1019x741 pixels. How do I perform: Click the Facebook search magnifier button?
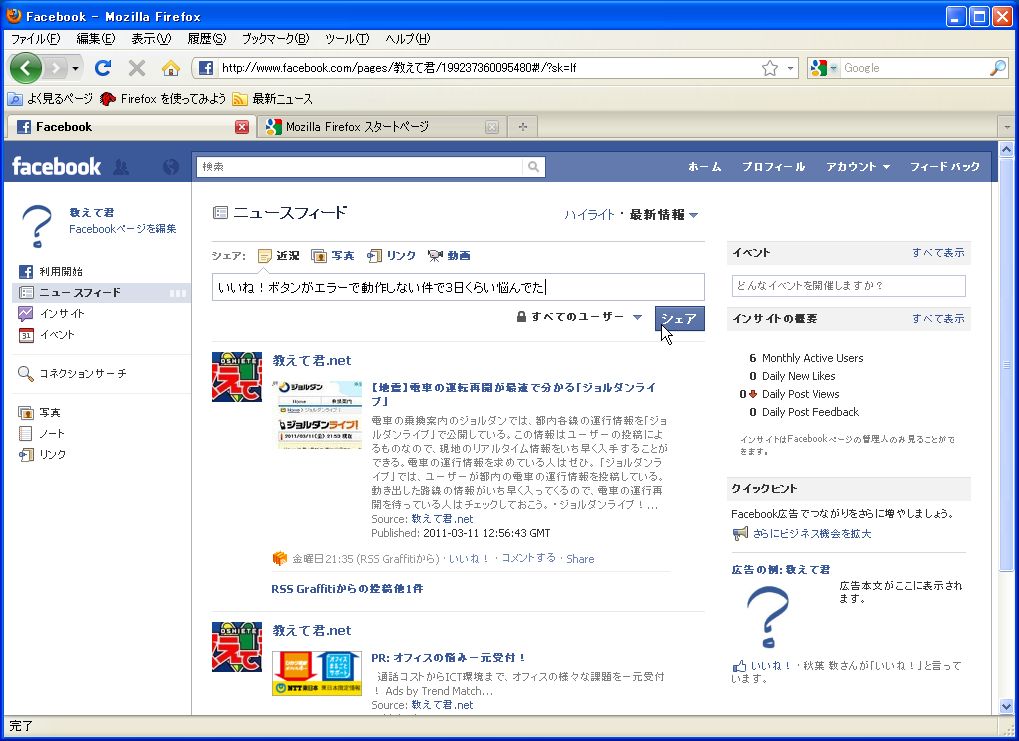534,167
